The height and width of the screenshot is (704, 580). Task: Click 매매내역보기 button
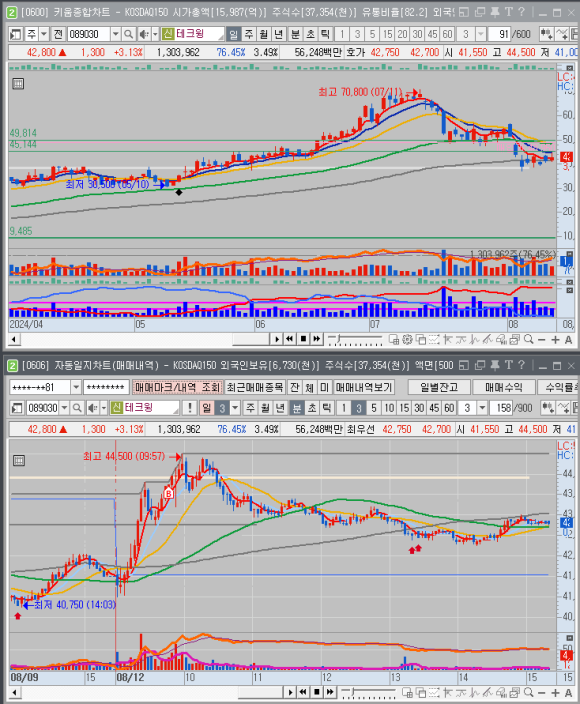(364, 387)
